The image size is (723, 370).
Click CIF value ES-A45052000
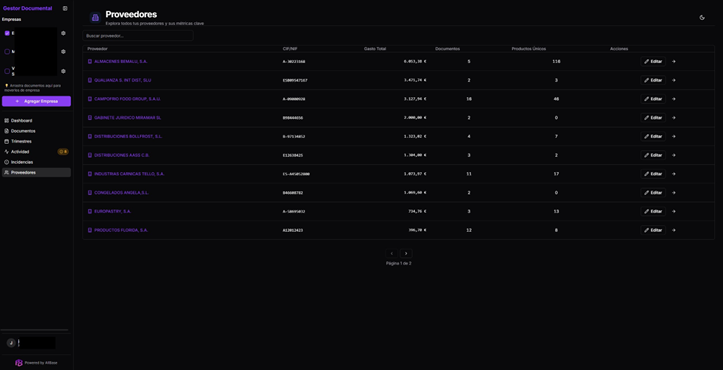[296, 174]
